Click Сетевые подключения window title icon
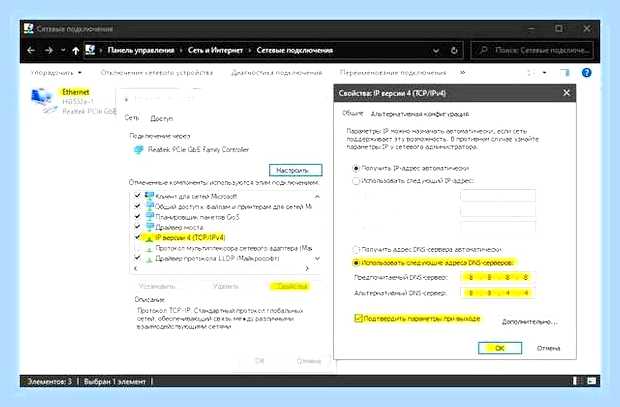The image size is (620, 407). [x=28, y=28]
